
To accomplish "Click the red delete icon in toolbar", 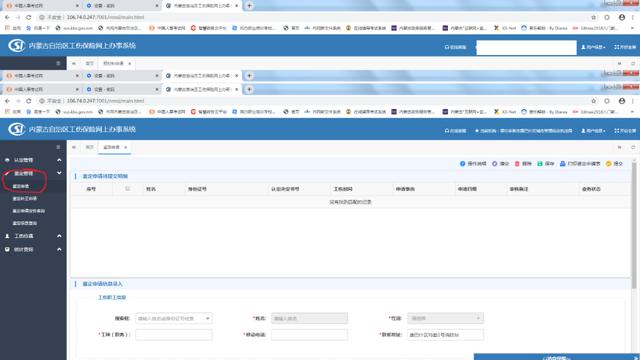I will click(517, 164).
